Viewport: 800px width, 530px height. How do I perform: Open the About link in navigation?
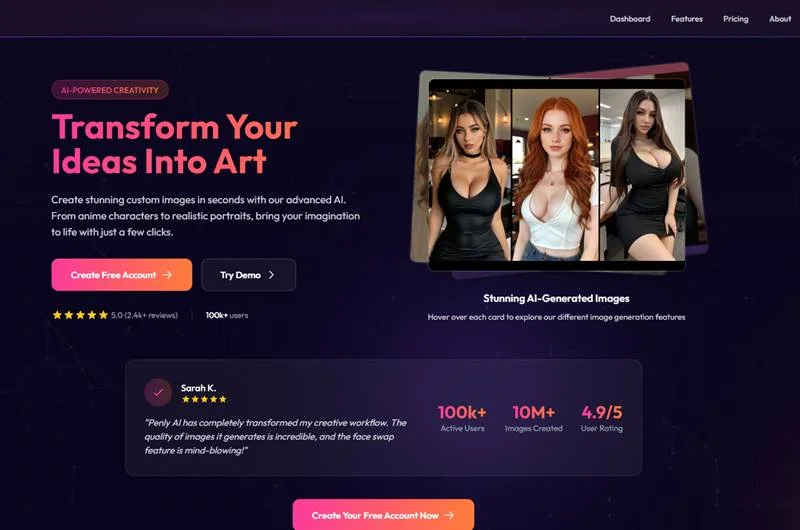[780, 19]
